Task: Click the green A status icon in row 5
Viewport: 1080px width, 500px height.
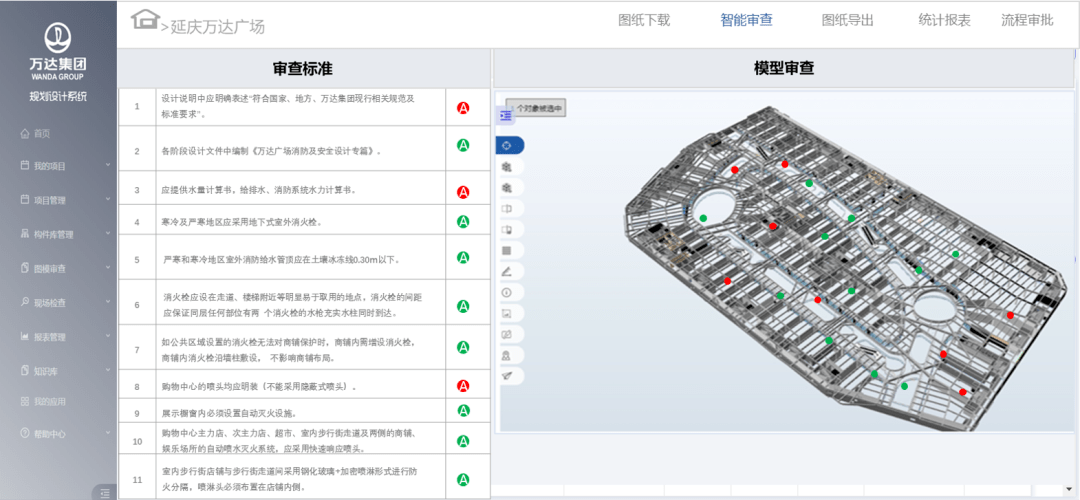Action: (x=464, y=257)
